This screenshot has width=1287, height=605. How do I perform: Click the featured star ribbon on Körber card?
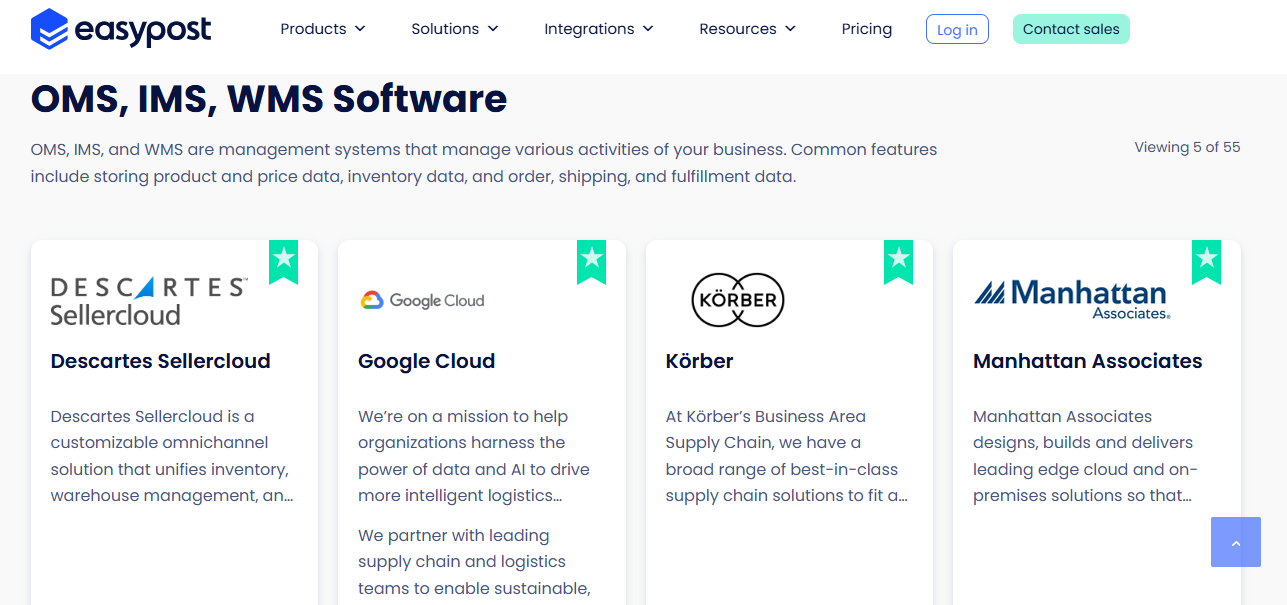[x=899, y=262]
